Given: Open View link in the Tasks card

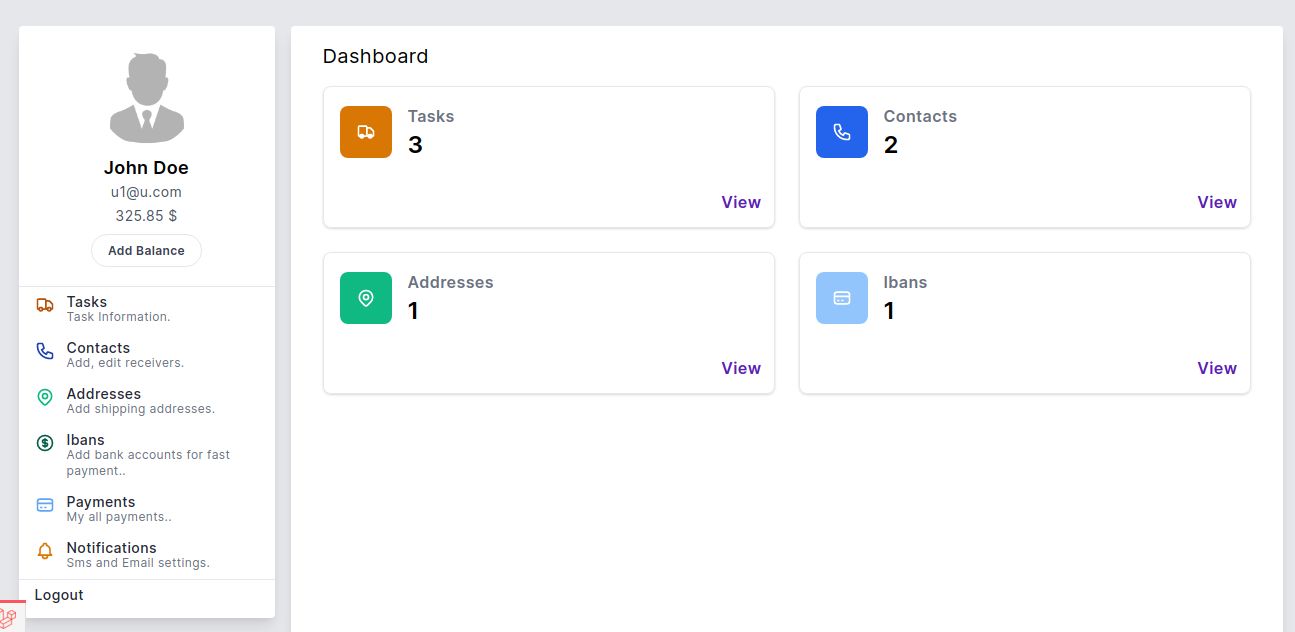Looking at the screenshot, I should pos(741,202).
